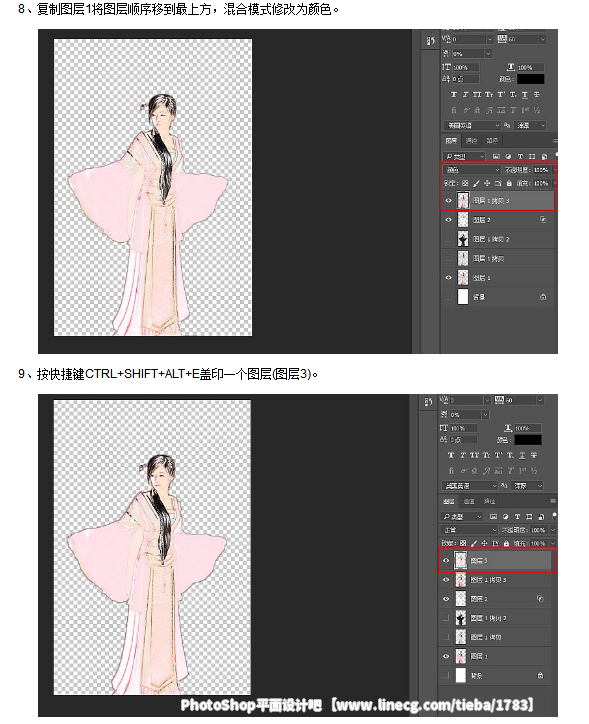
Task: Select 图层 2 layer name in step 8 screenshot
Action: click(x=481, y=220)
